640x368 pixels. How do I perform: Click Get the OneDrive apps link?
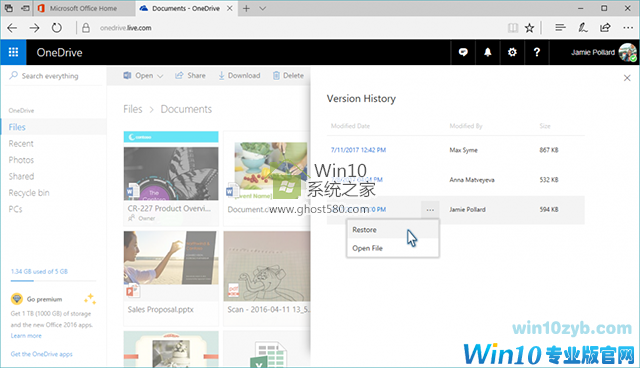[42, 354]
